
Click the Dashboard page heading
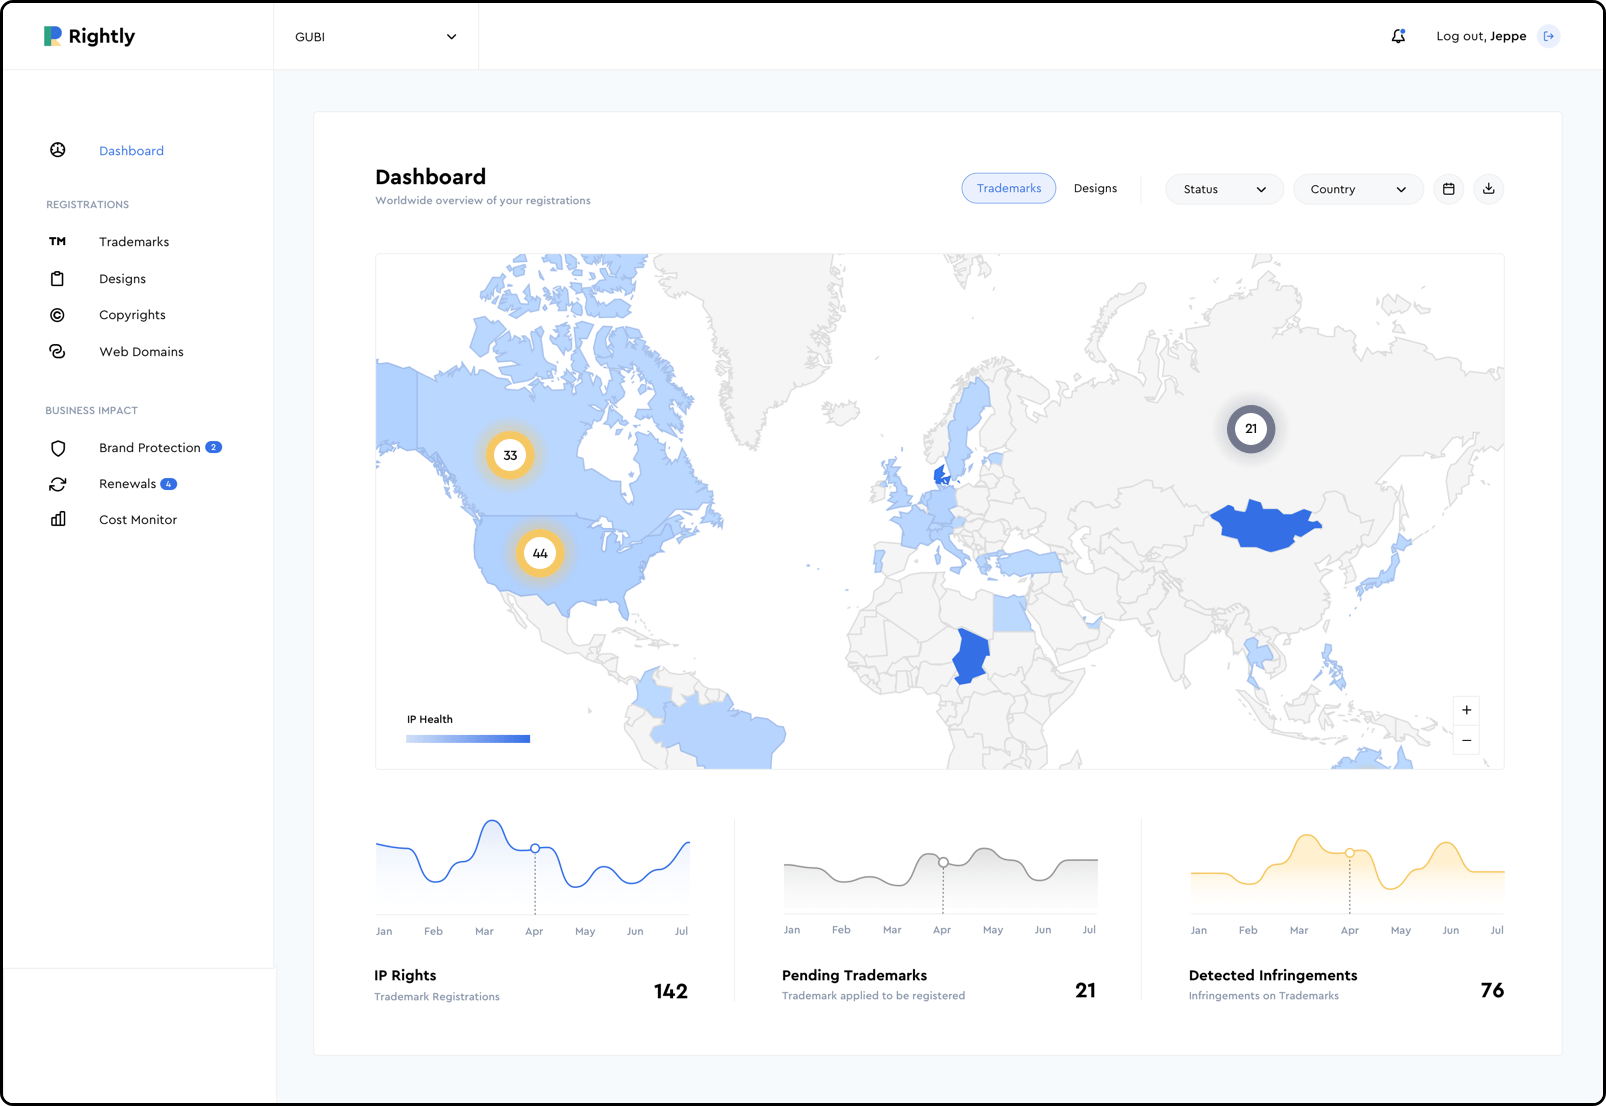tap(431, 177)
